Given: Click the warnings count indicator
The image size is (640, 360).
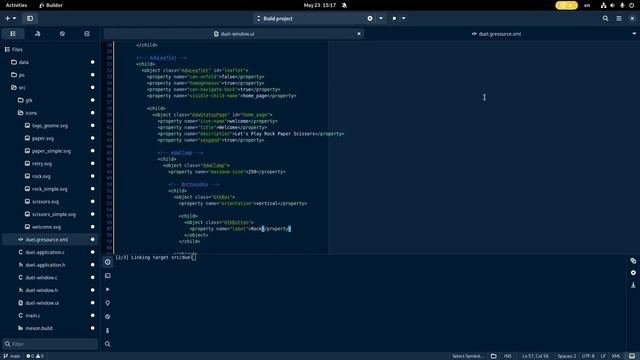Looking at the screenshot, I should [40, 356].
